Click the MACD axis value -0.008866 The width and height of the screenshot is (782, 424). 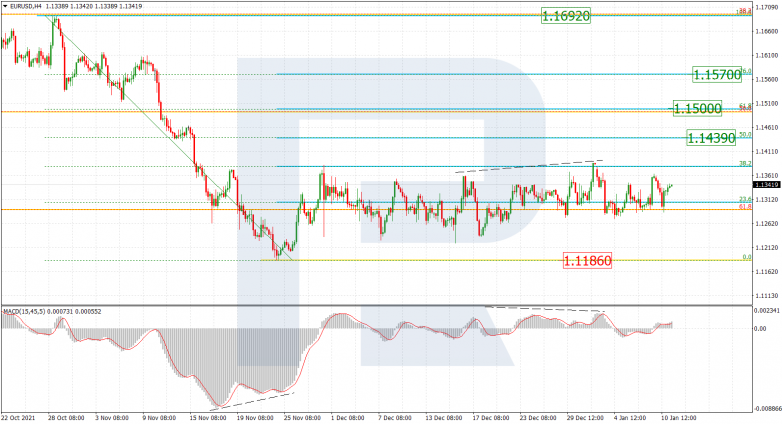point(768,409)
